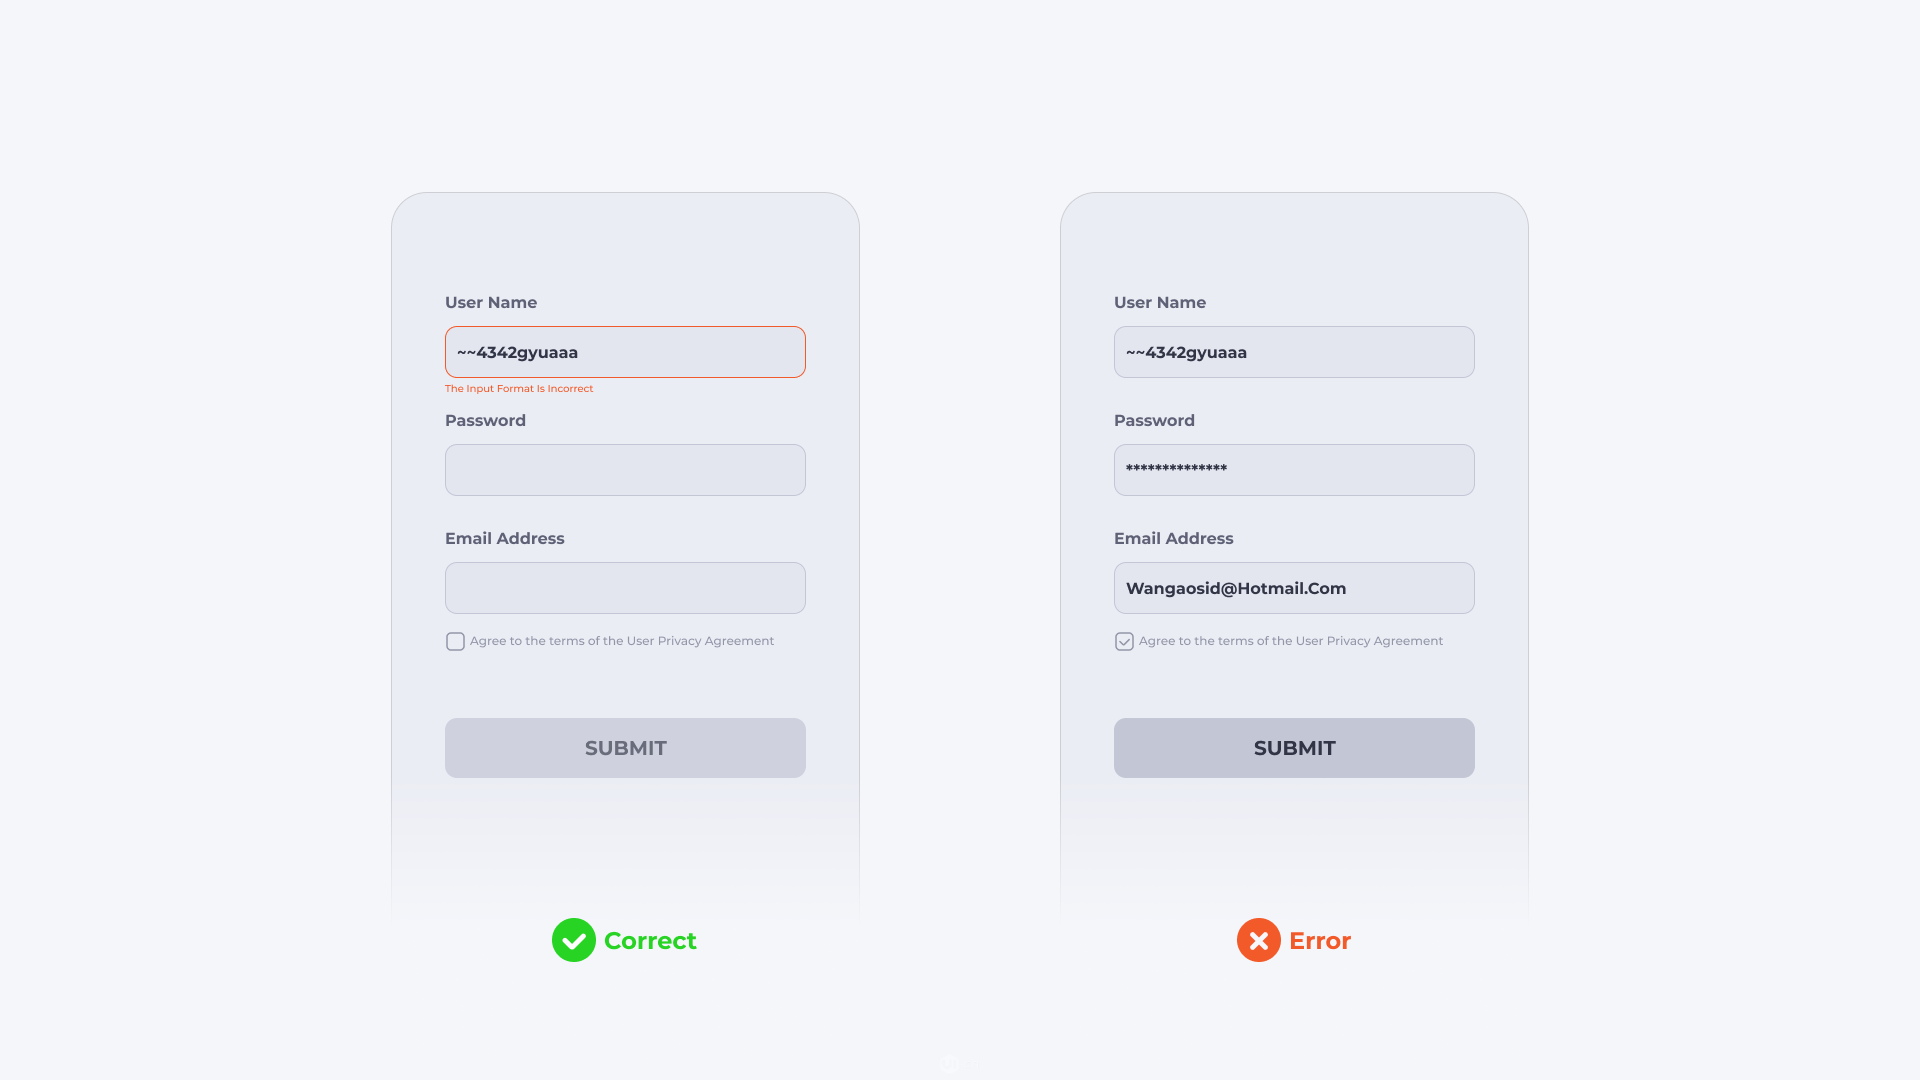Uncheck the ticked Privacy Agreement checkbox
This screenshot has width=1920, height=1080.
1124,642
